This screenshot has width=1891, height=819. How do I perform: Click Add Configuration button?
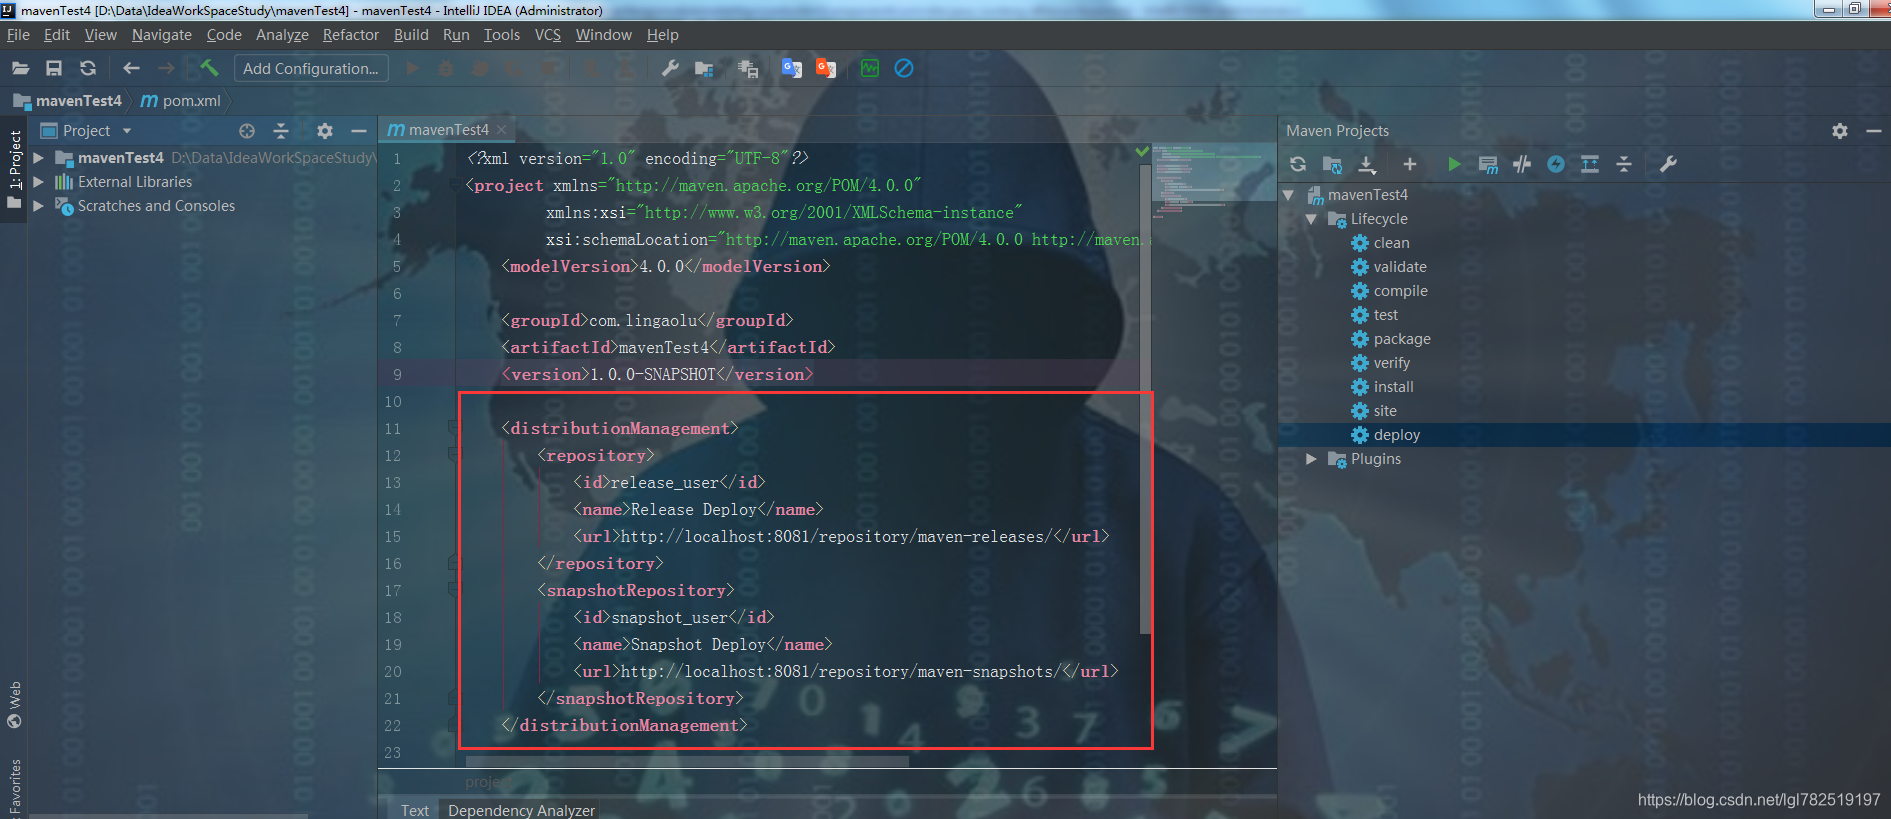pyautogui.click(x=311, y=69)
